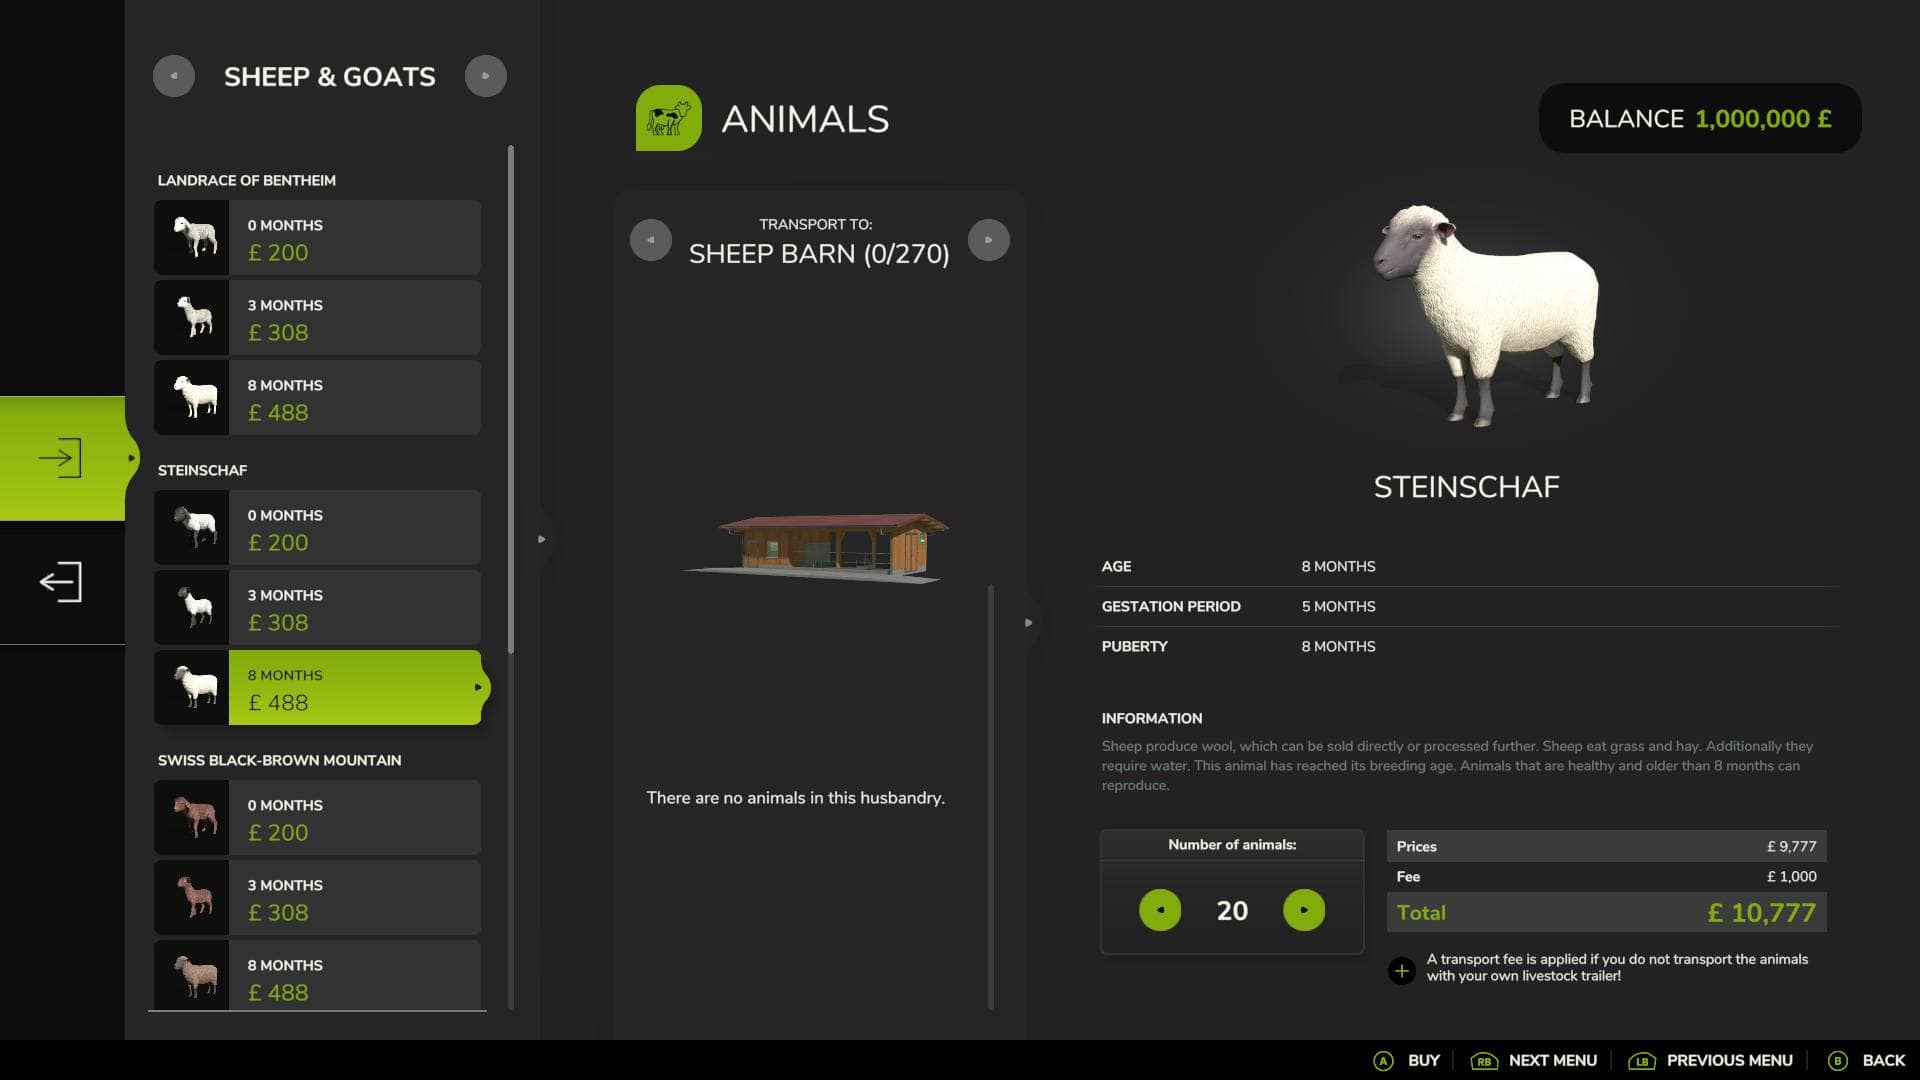Decrease number of animals

1160,910
